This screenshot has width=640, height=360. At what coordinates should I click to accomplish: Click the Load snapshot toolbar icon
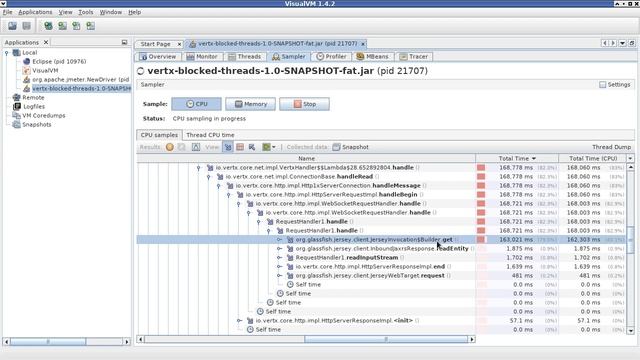pyautogui.click(x=12, y=26)
